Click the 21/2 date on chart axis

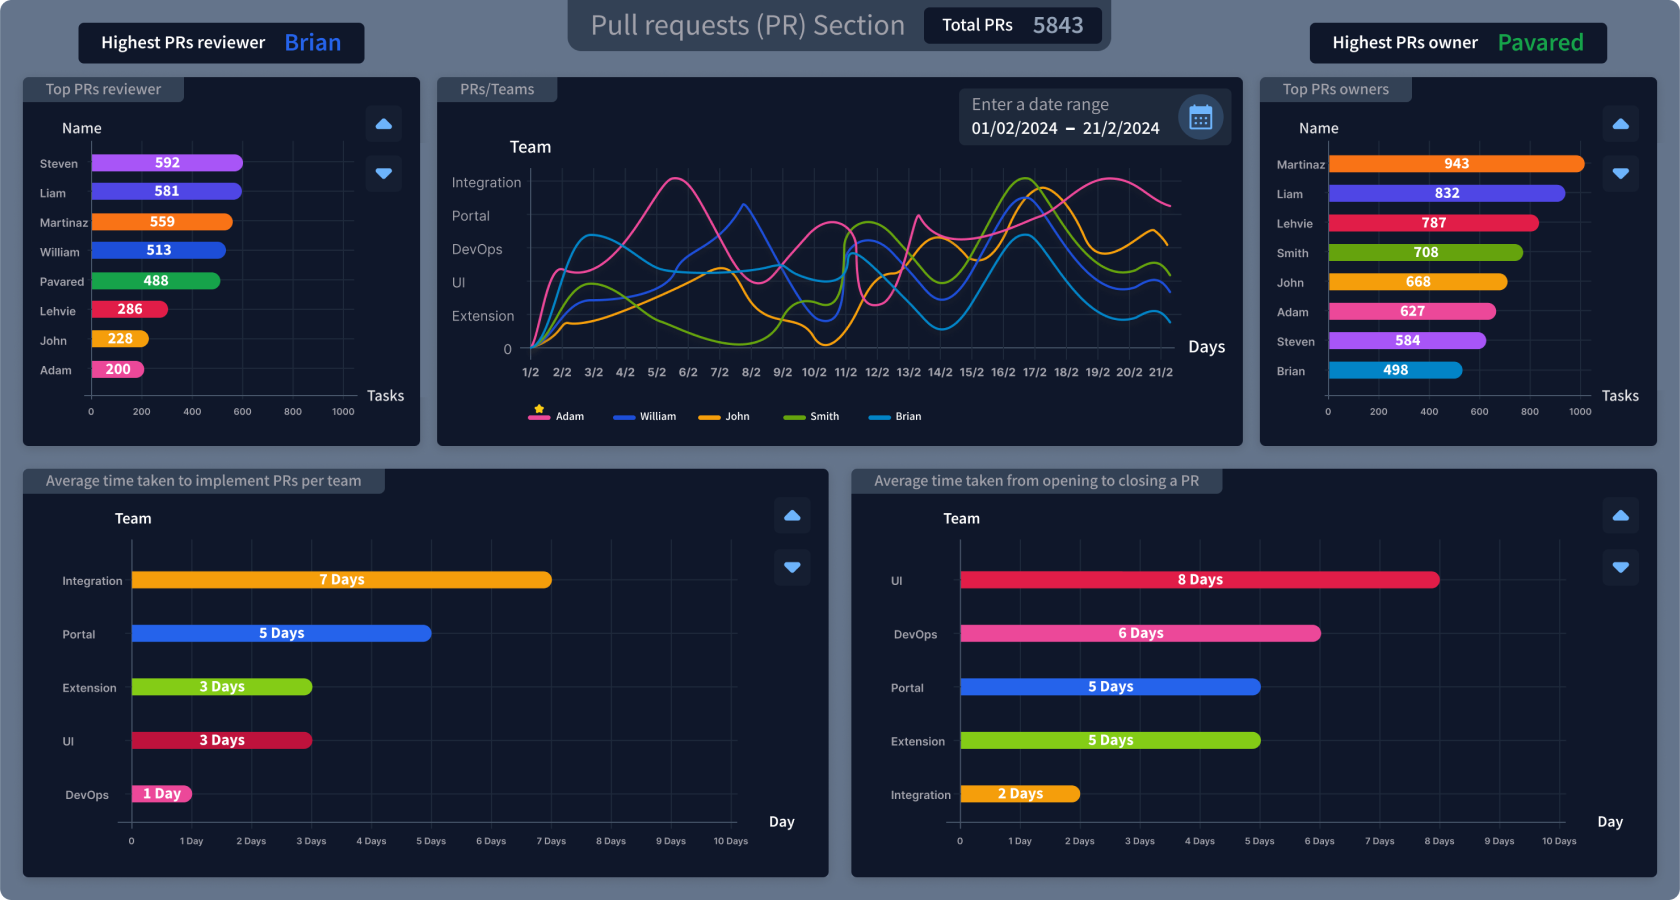coord(1160,372)
